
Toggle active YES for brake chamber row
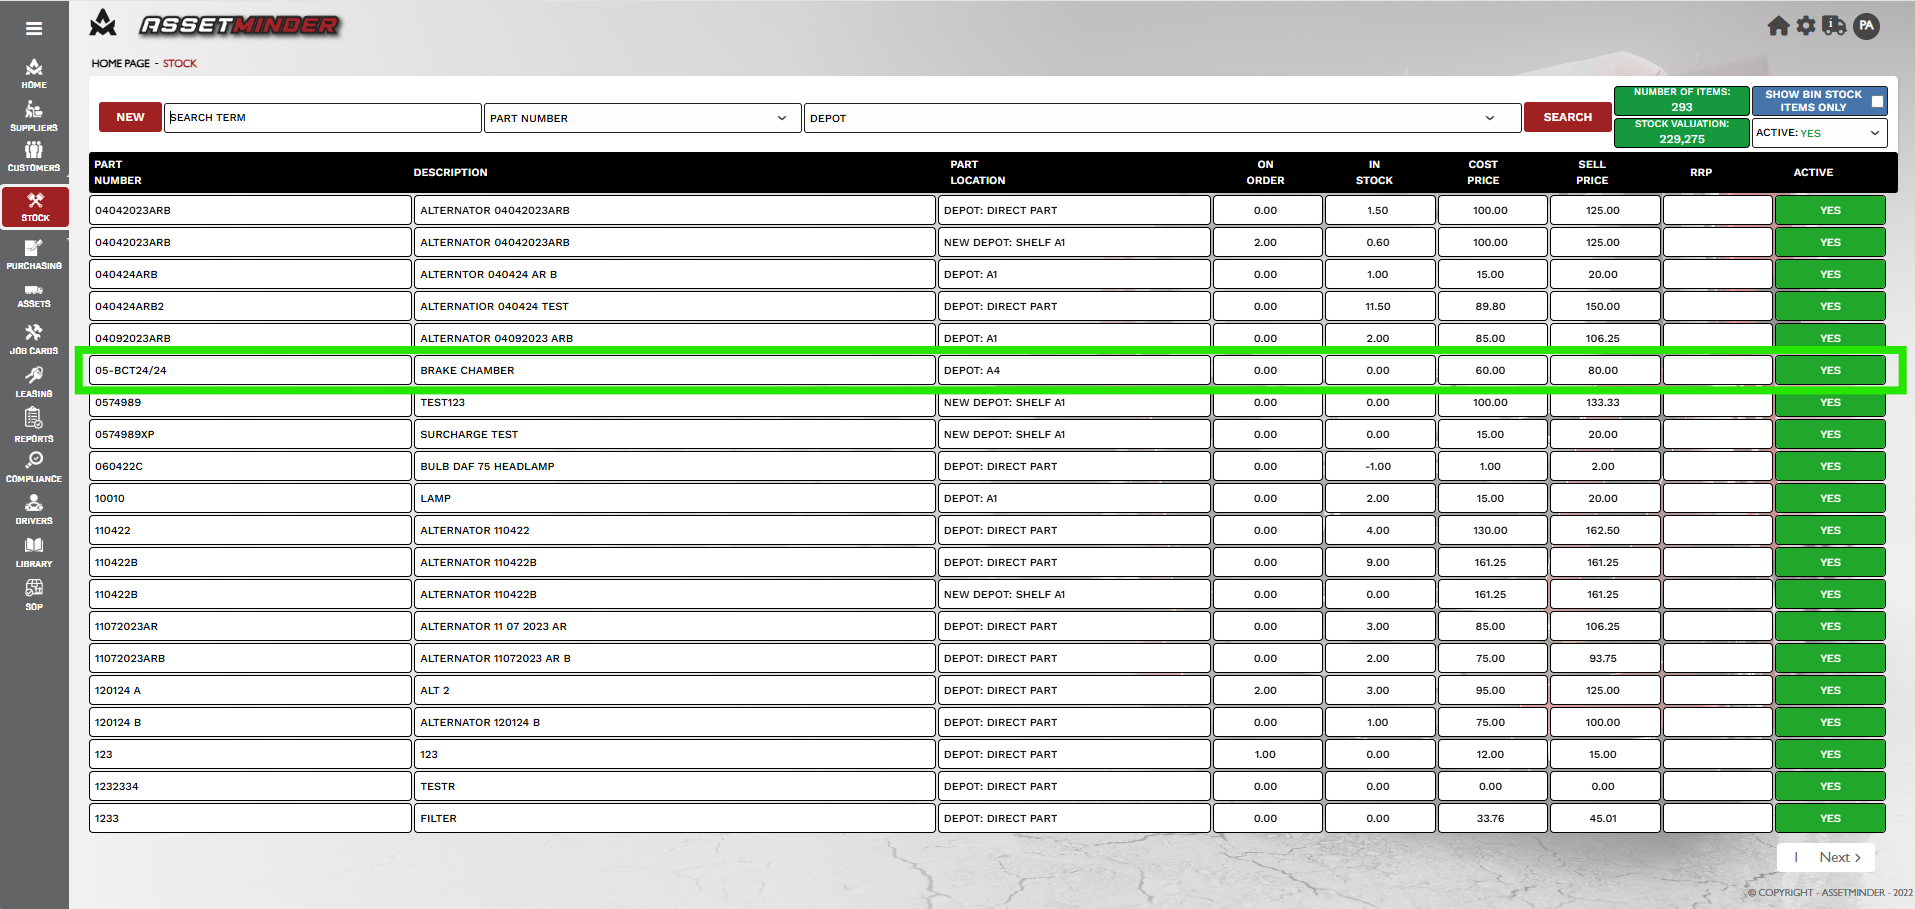pyautogui.click(x=1830, y=370)
